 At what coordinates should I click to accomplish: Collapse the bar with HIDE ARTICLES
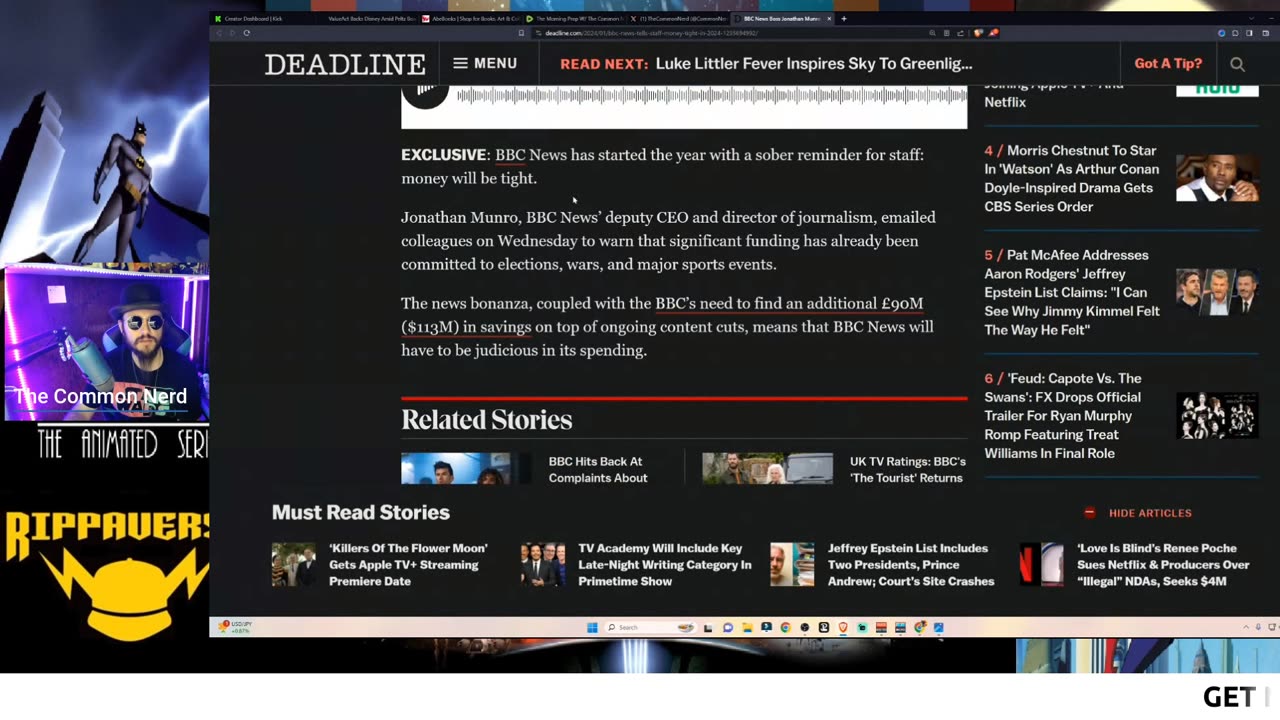1138,512
